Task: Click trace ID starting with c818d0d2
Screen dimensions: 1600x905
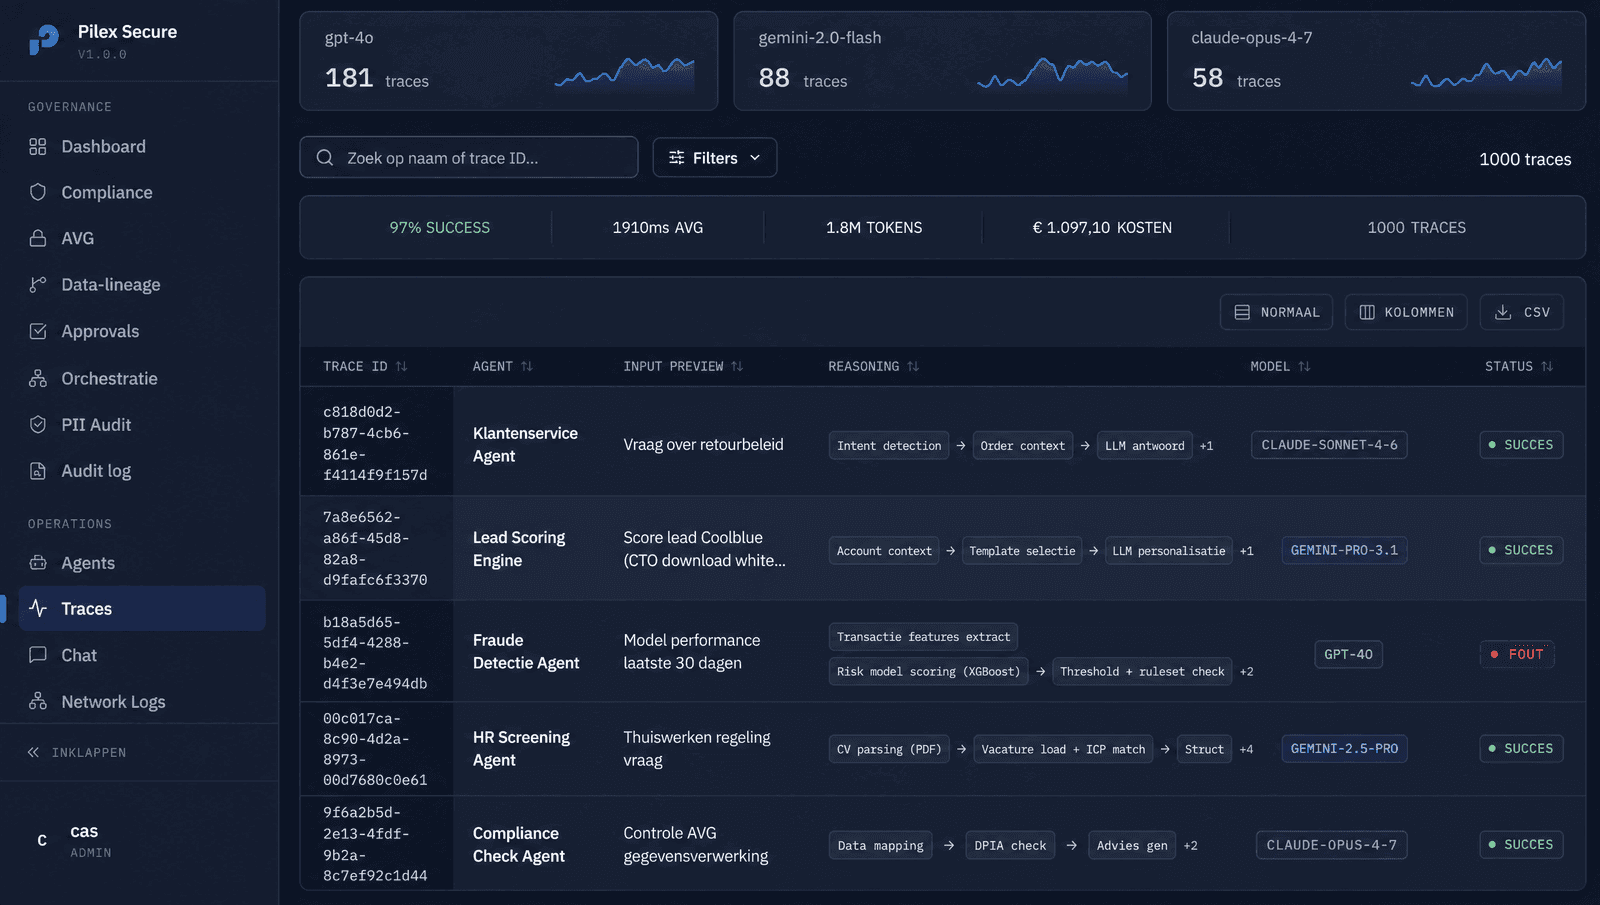Action: 375,443
